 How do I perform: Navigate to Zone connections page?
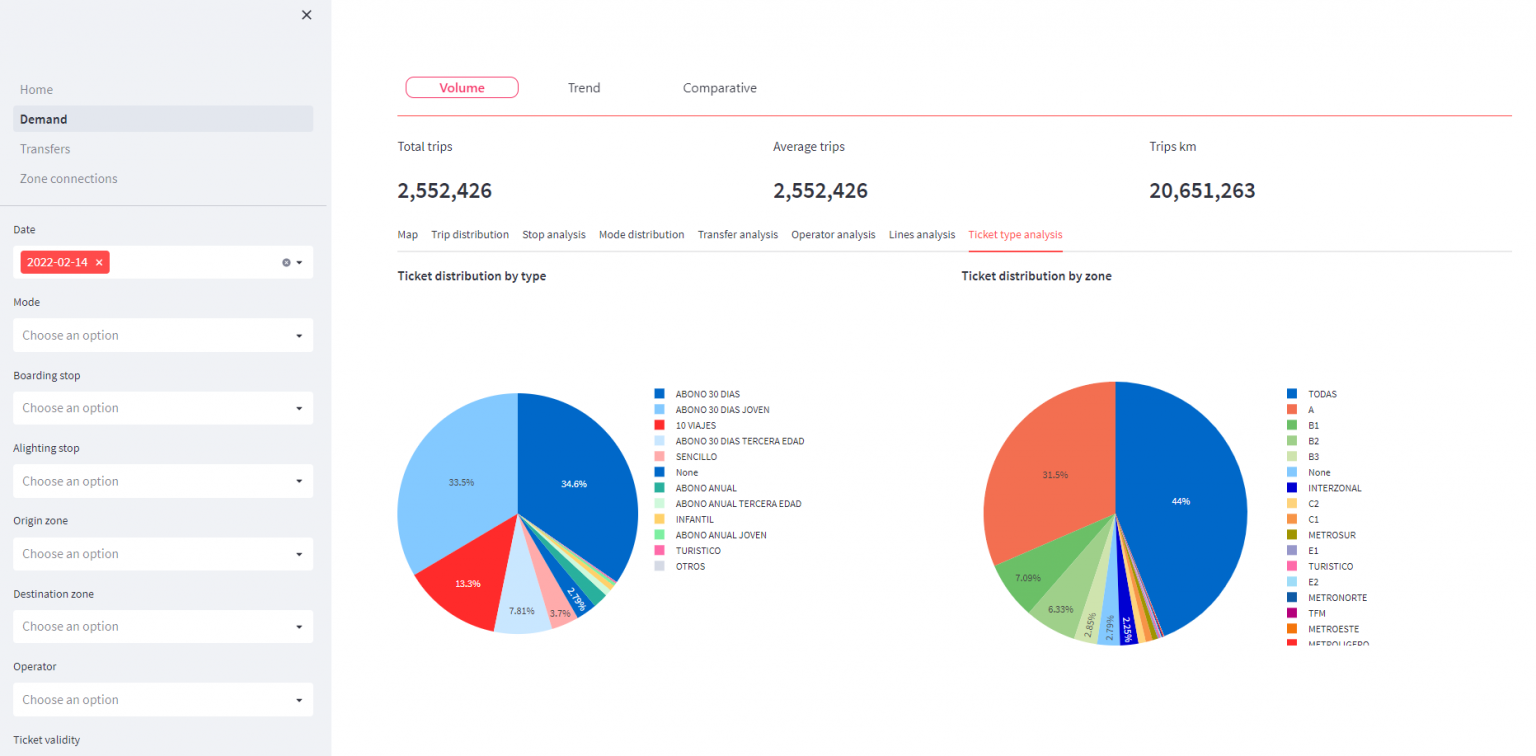coord(68,179)
